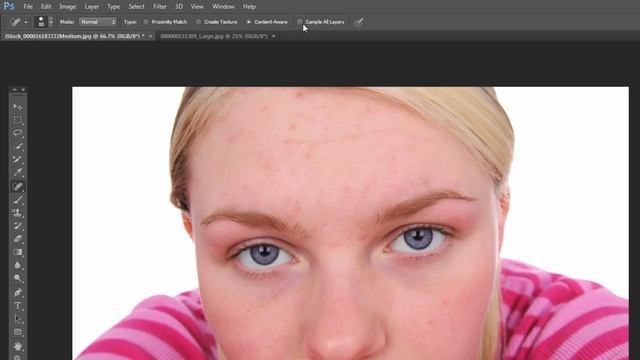Select the Lasso tool

click(x=18, y=133)
